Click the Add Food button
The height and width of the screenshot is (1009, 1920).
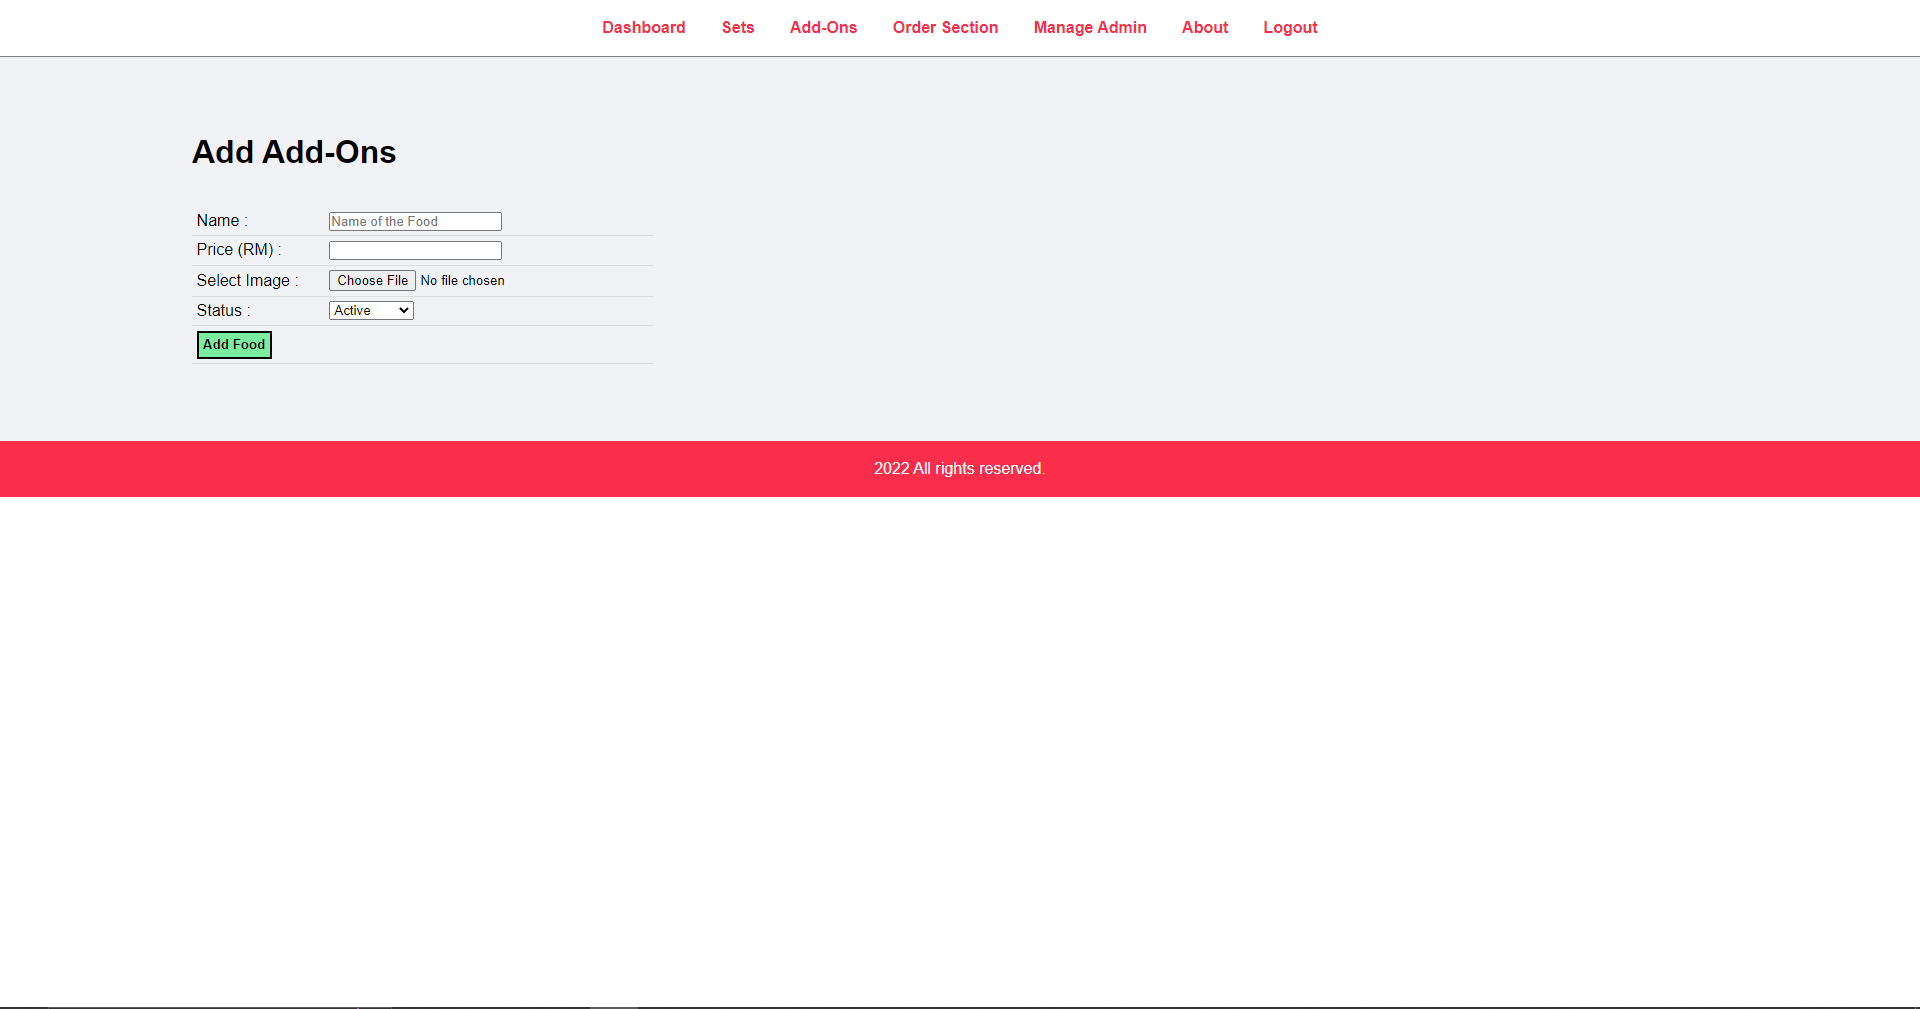click(x=233, y=344)
